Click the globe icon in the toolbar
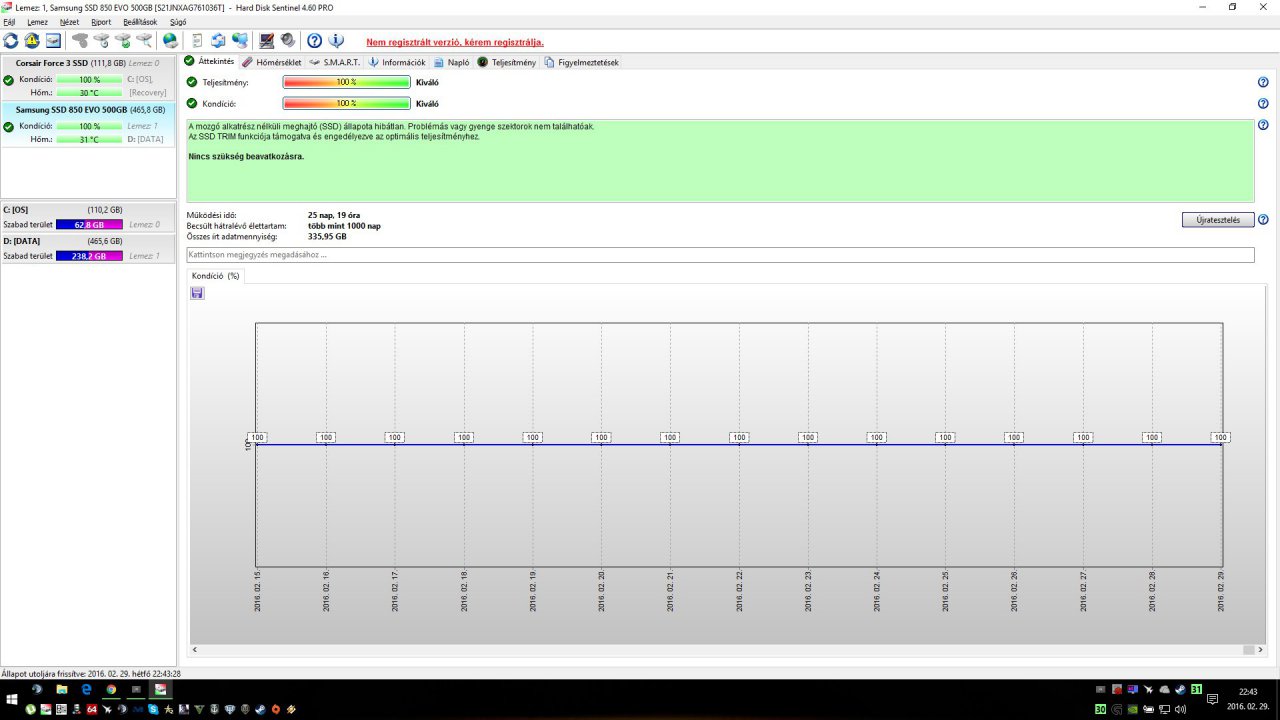This screenshot has height=720, width=1280. pos(170,41)
